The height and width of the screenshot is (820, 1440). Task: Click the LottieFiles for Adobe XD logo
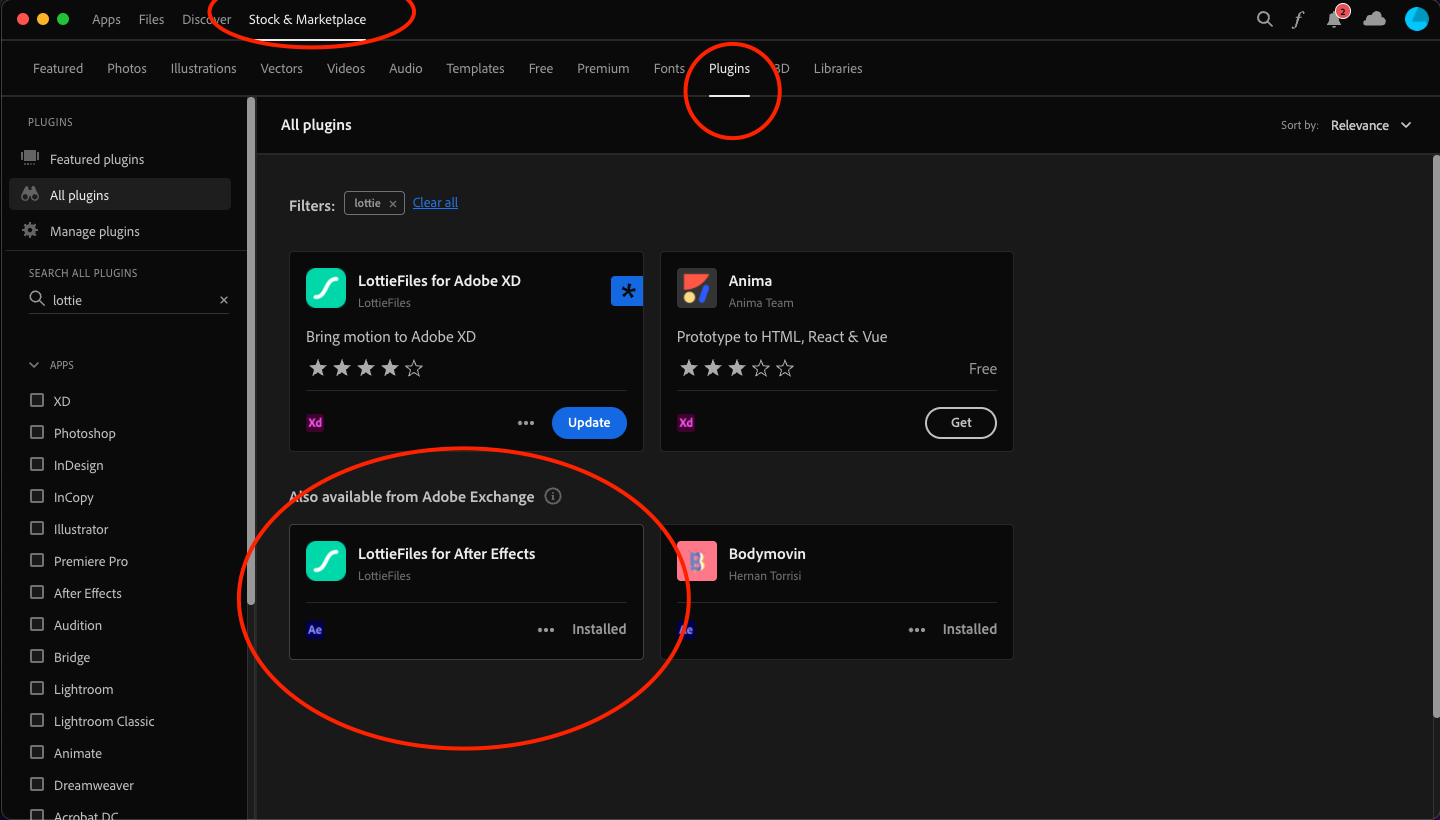pyautogui.click(x=326, y=288)
